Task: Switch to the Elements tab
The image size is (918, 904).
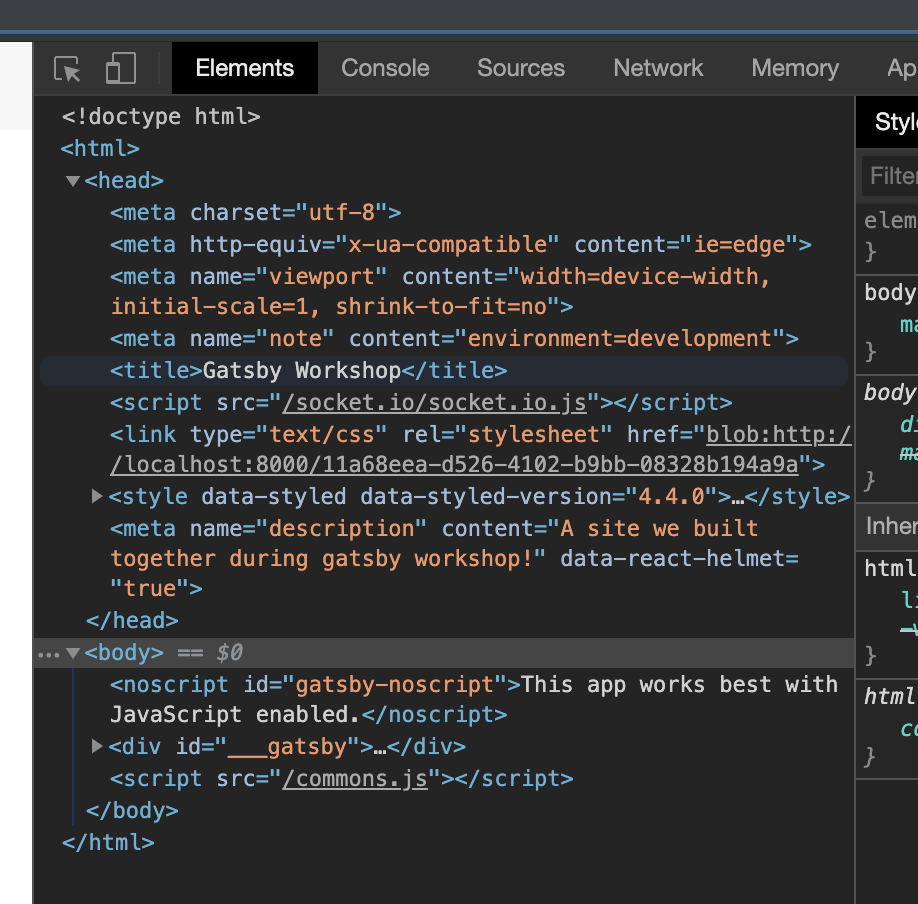Action: click(245, 68)
